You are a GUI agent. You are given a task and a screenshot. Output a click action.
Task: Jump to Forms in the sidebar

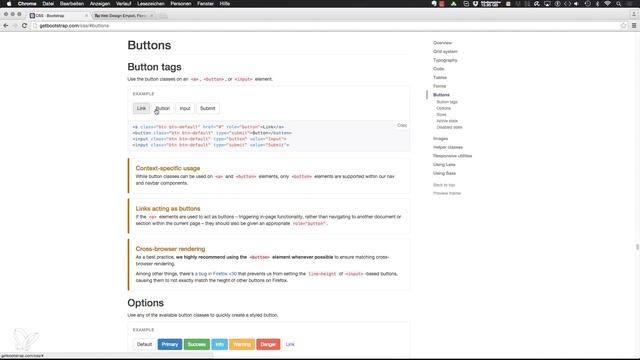point(440,86)
